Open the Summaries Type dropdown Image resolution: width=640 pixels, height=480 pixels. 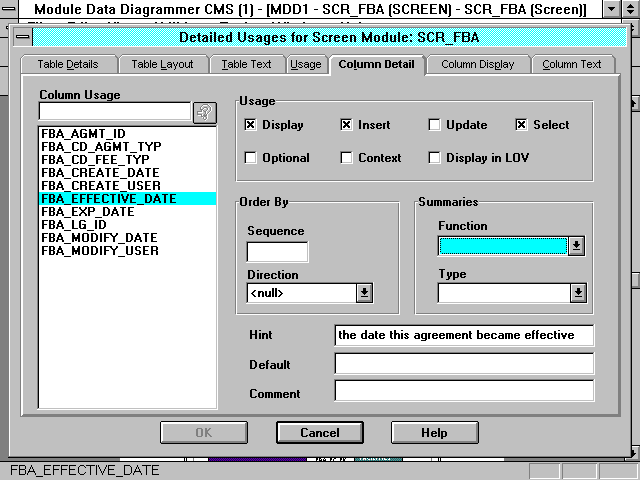pos(577,293)
